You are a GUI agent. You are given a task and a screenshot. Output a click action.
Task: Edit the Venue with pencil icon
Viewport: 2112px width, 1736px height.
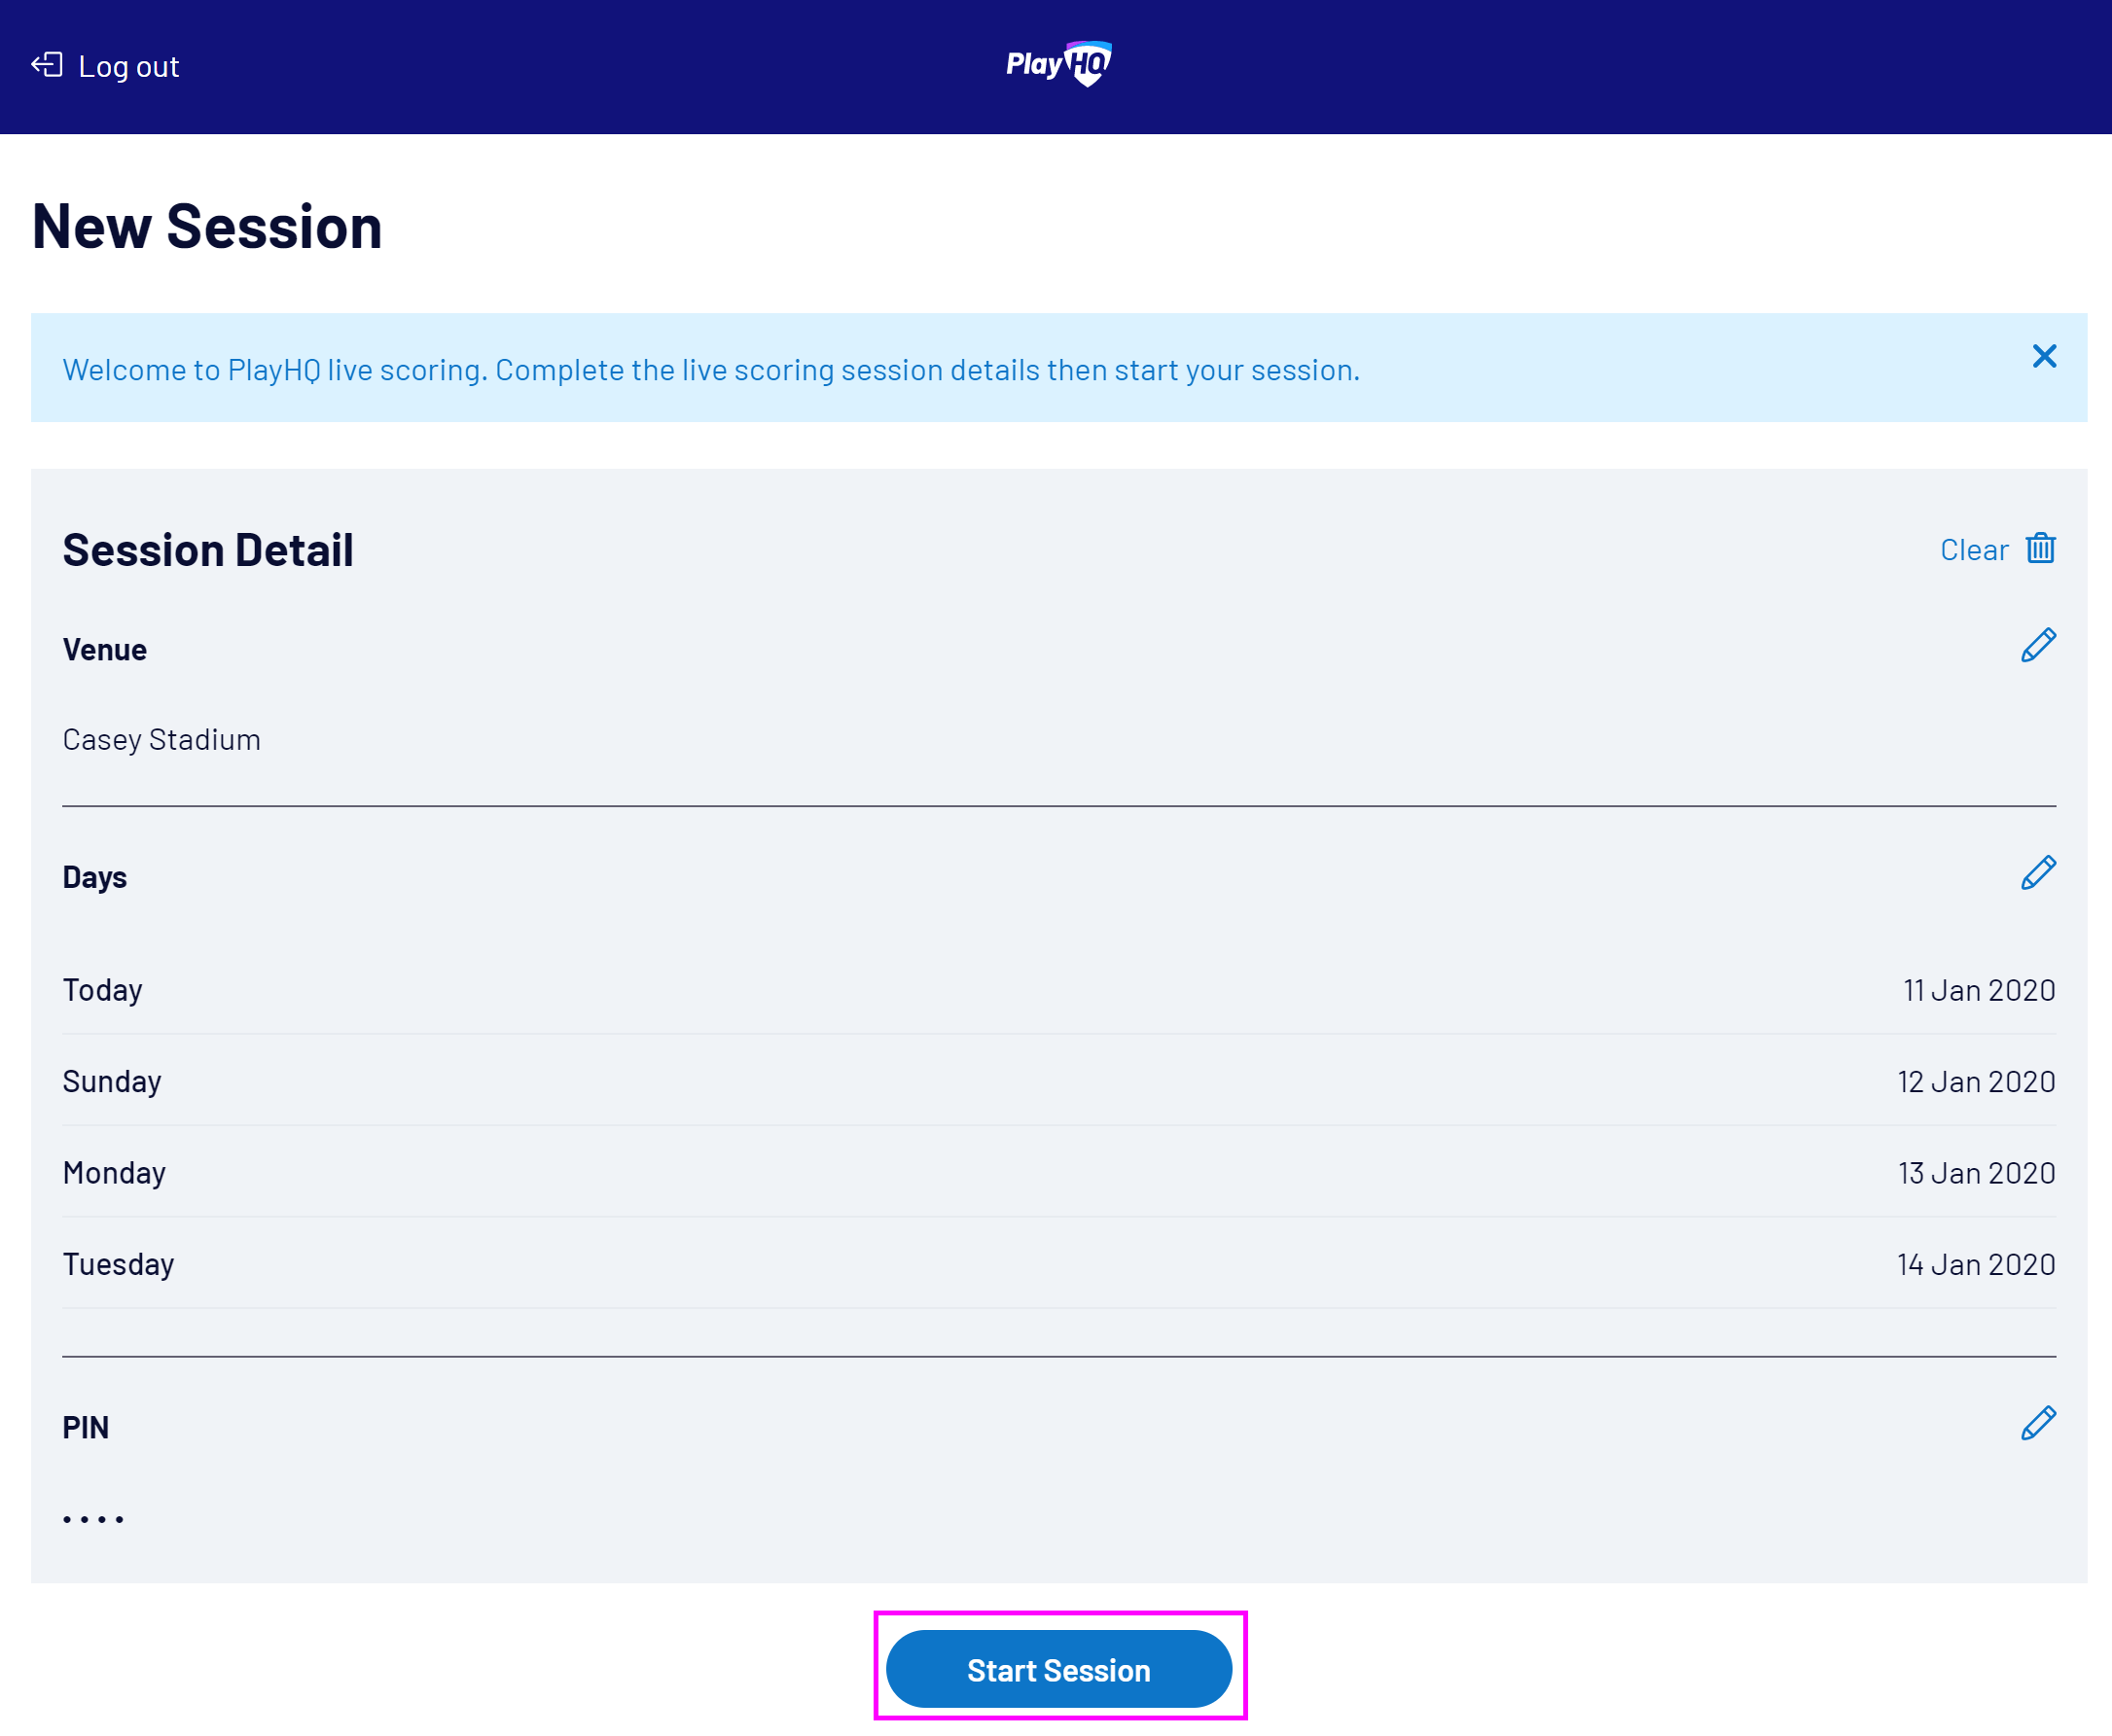[2038, 646]
